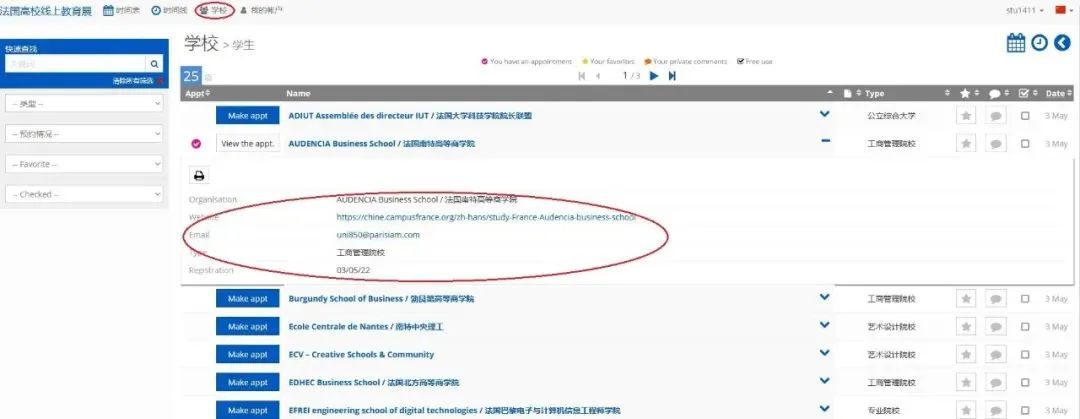1080x419 pixels.
Task: Make an appointment with ADIUT
Action: [x=248, y=116]
